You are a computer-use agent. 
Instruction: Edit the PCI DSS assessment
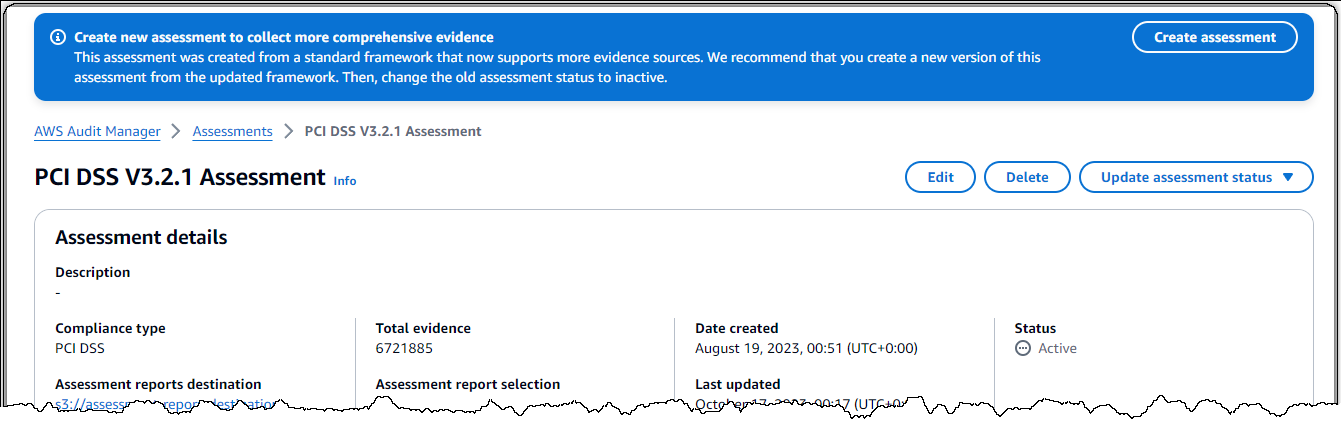pyautogui.click(x=940, y=177)
